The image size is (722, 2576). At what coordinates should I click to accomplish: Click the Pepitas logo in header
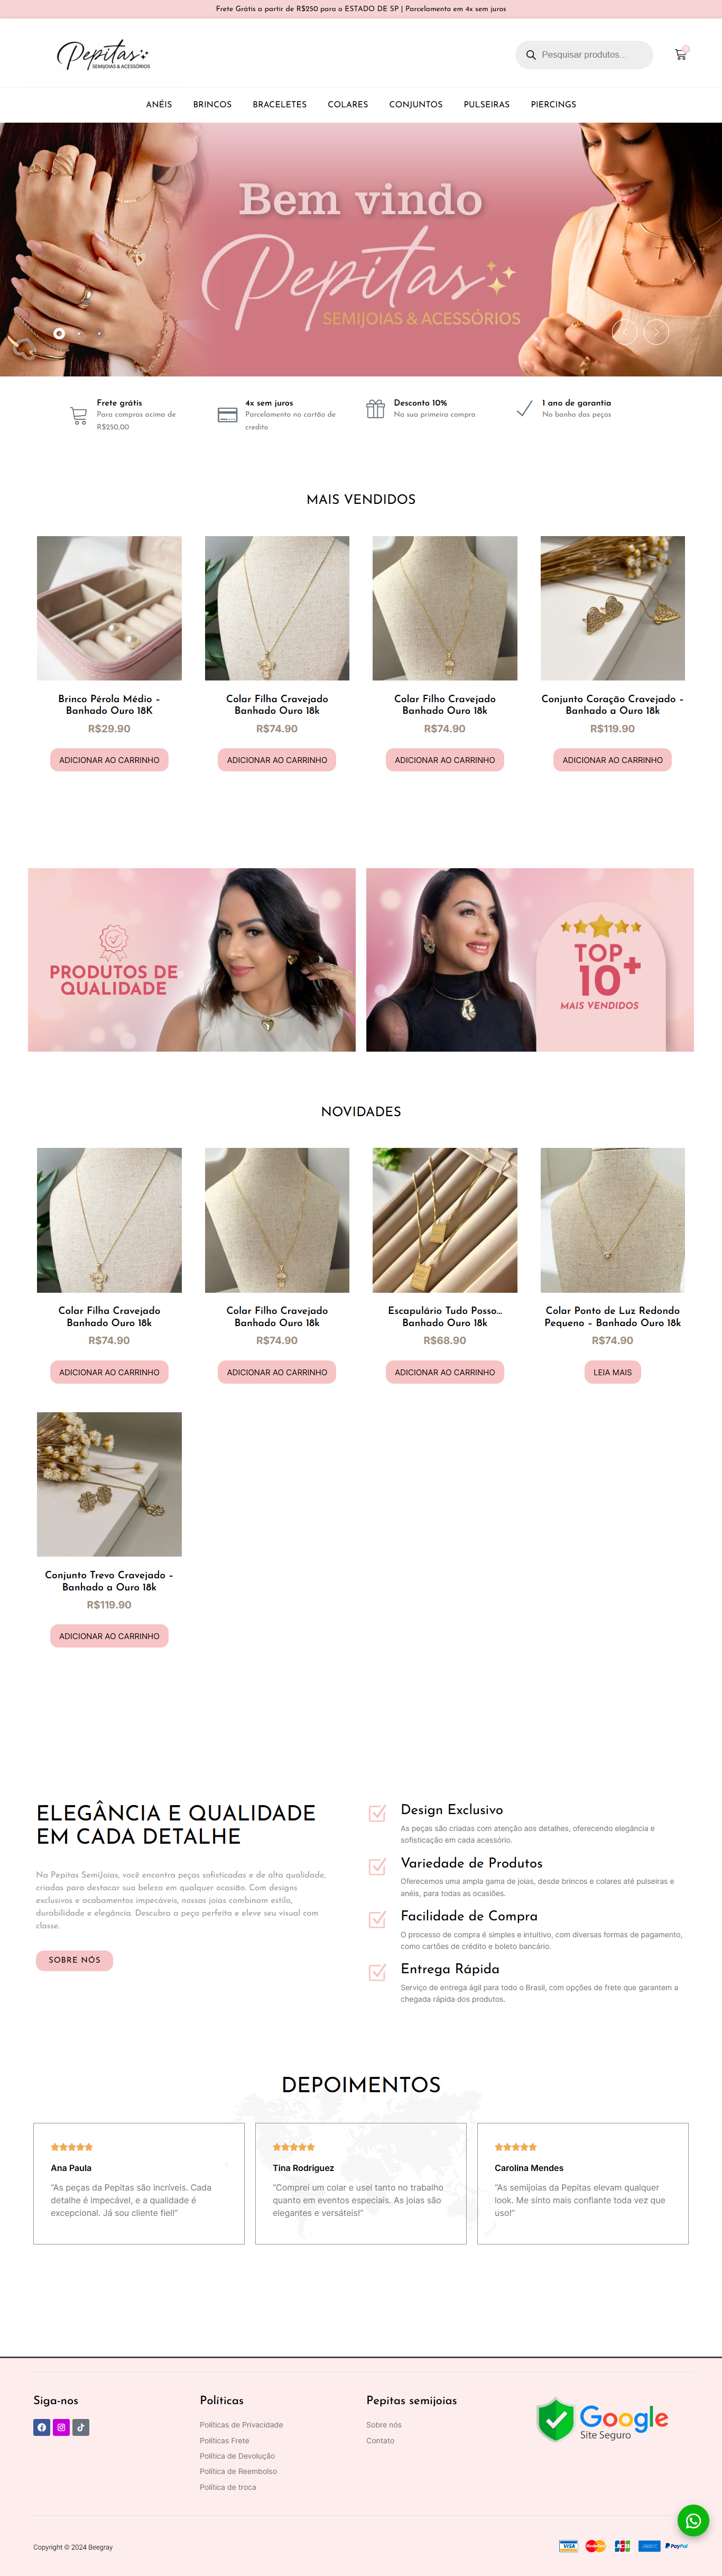(x=103, y=54)
